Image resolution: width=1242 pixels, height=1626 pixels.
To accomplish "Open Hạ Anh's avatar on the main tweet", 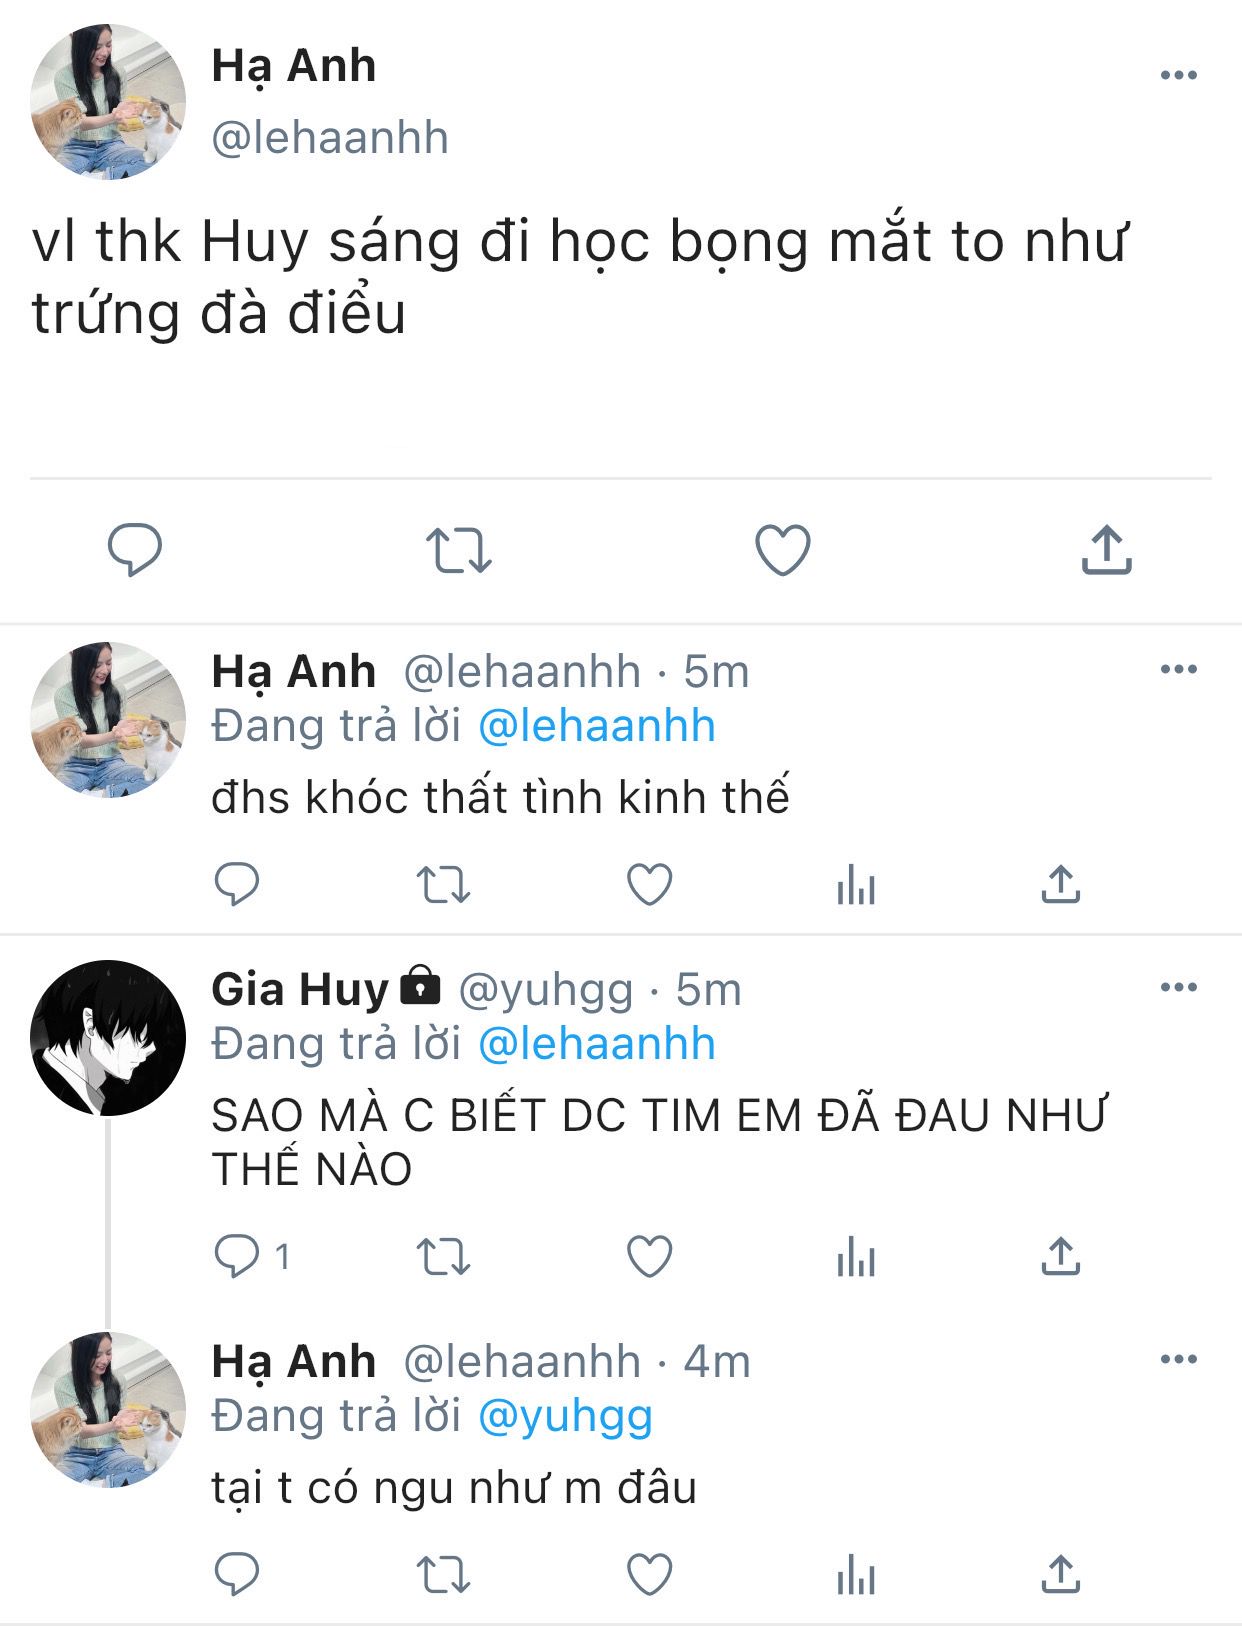I will [x=108, y=102].
